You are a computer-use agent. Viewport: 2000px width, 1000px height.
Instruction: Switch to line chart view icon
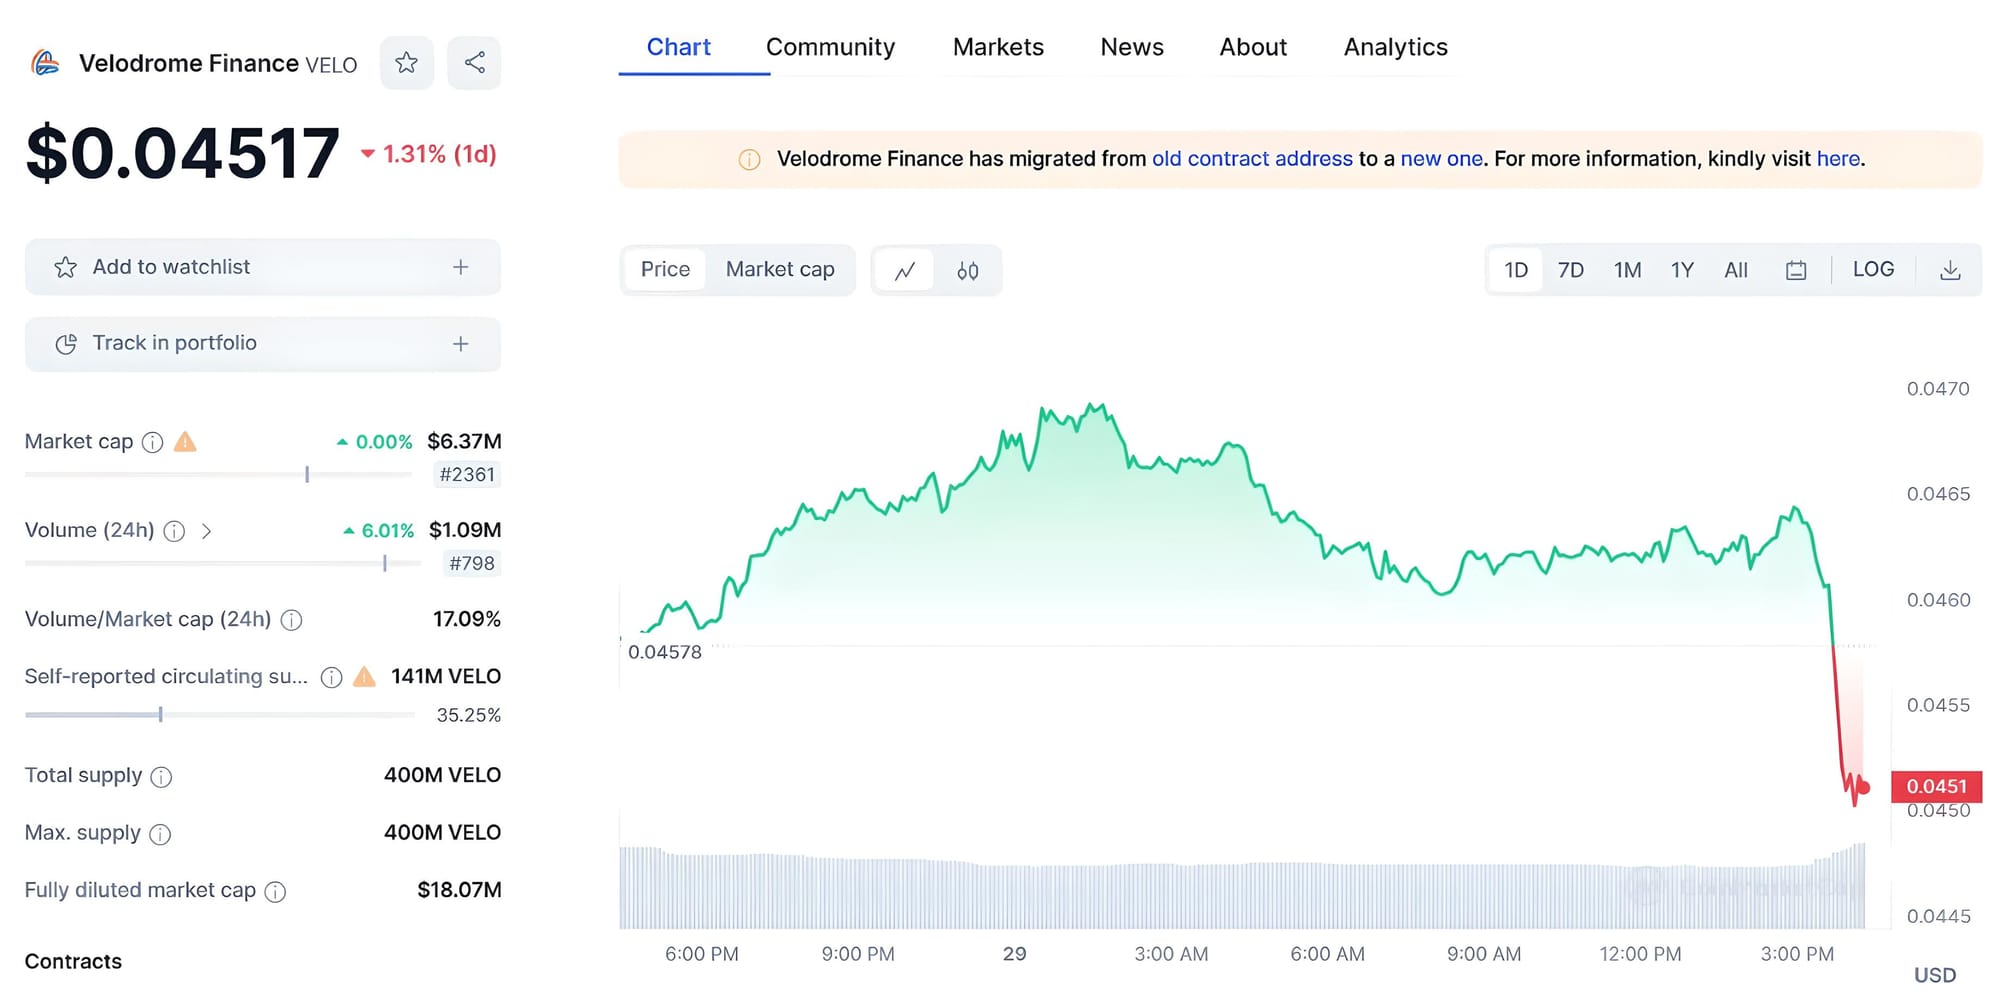905,270
